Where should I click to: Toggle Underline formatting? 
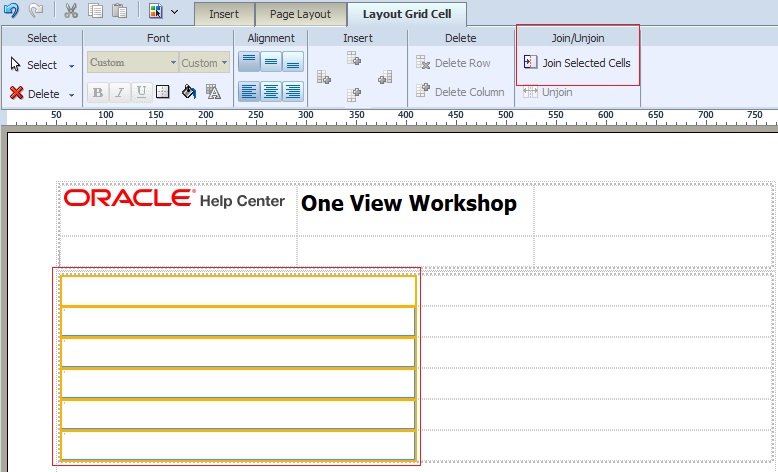[x=141, y=92]
